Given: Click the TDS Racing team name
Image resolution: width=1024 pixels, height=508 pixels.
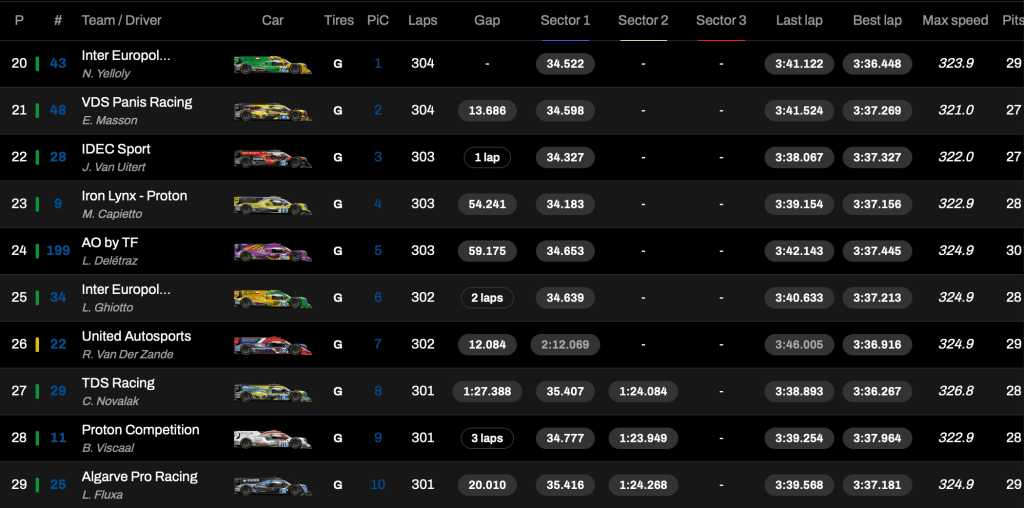Looking at the screenshot, I should coord(118,383).
